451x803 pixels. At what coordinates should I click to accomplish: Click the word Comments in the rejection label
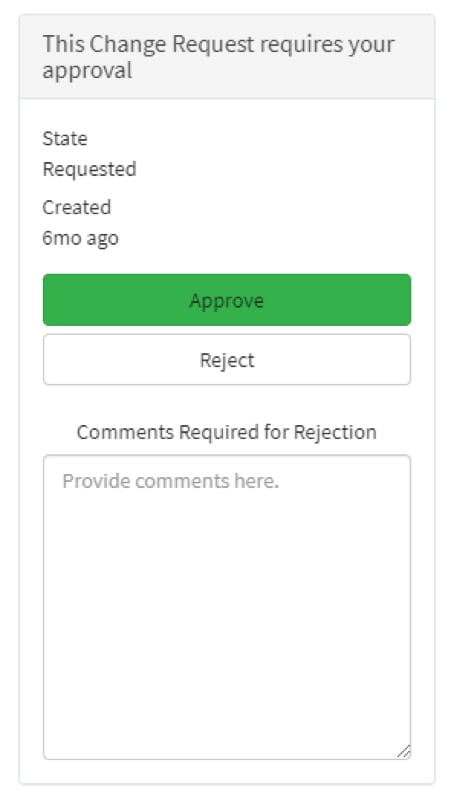[x=125, y=432]
